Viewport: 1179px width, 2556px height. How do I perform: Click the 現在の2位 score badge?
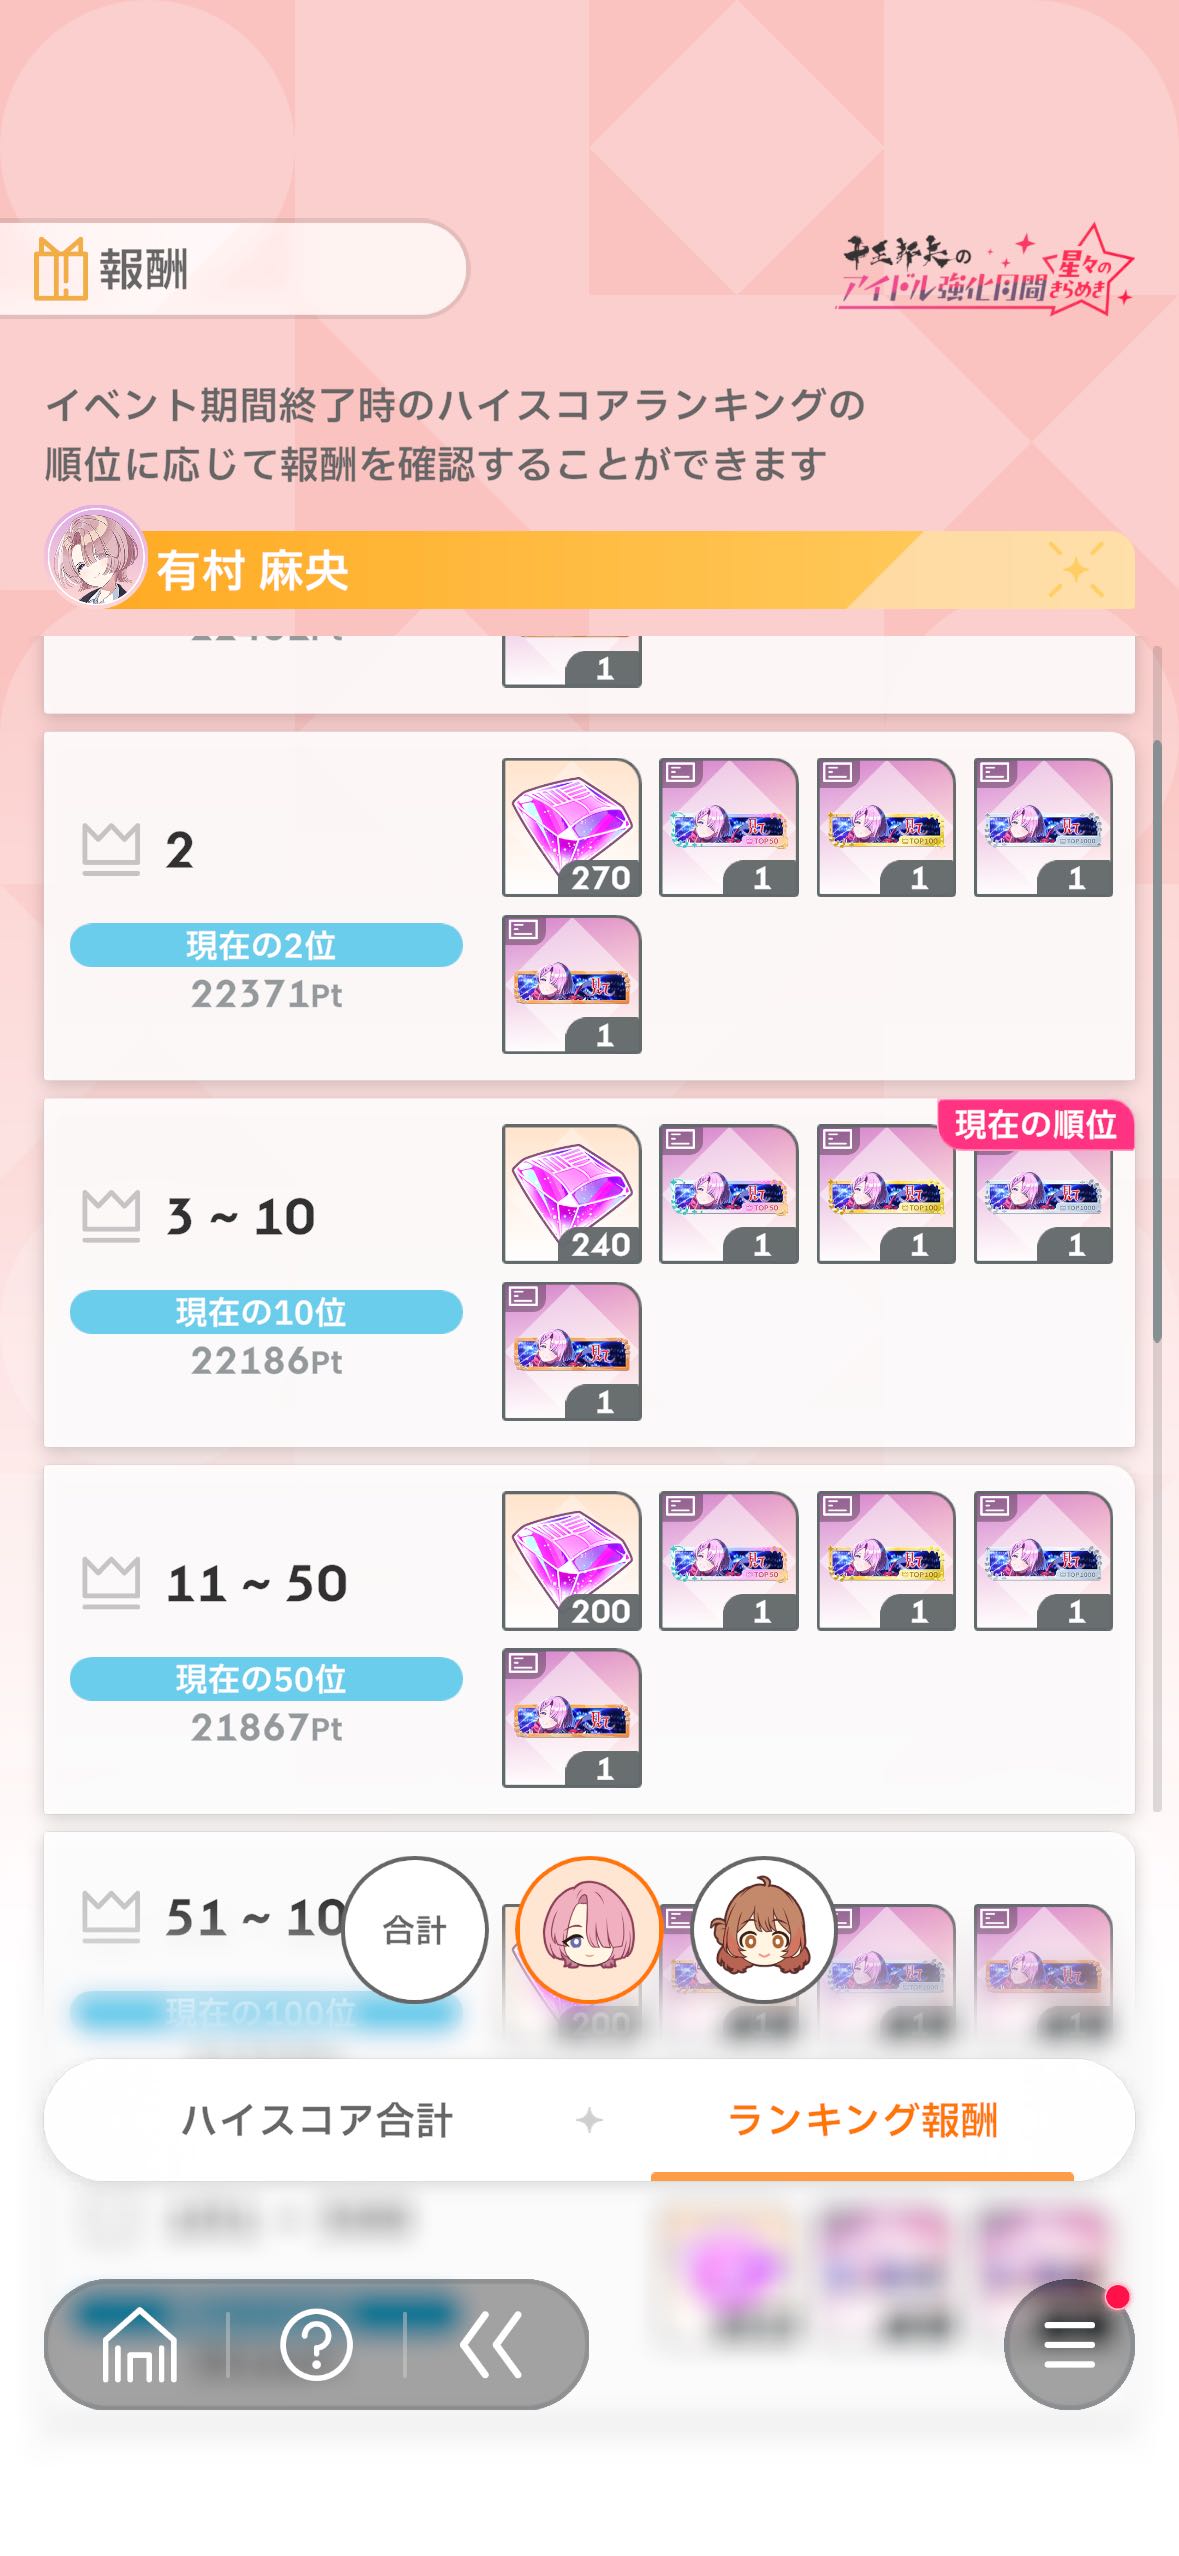pos(266,945)
